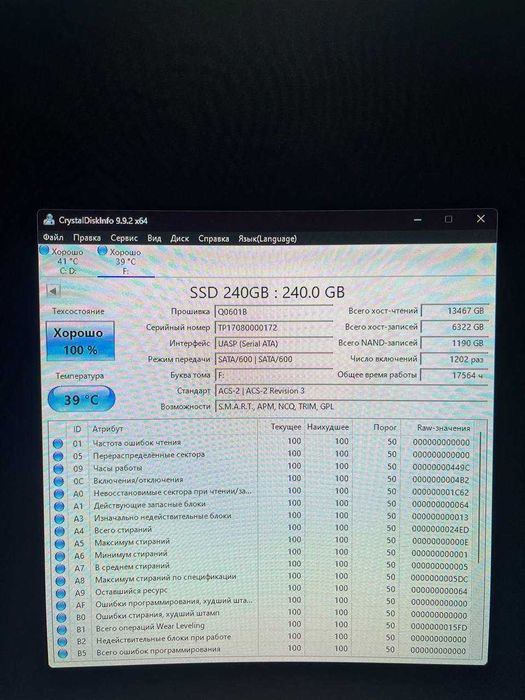Click the serial number field TP17080000172
The height and width of the screenshot is (700, 525).
pos(274,327)
